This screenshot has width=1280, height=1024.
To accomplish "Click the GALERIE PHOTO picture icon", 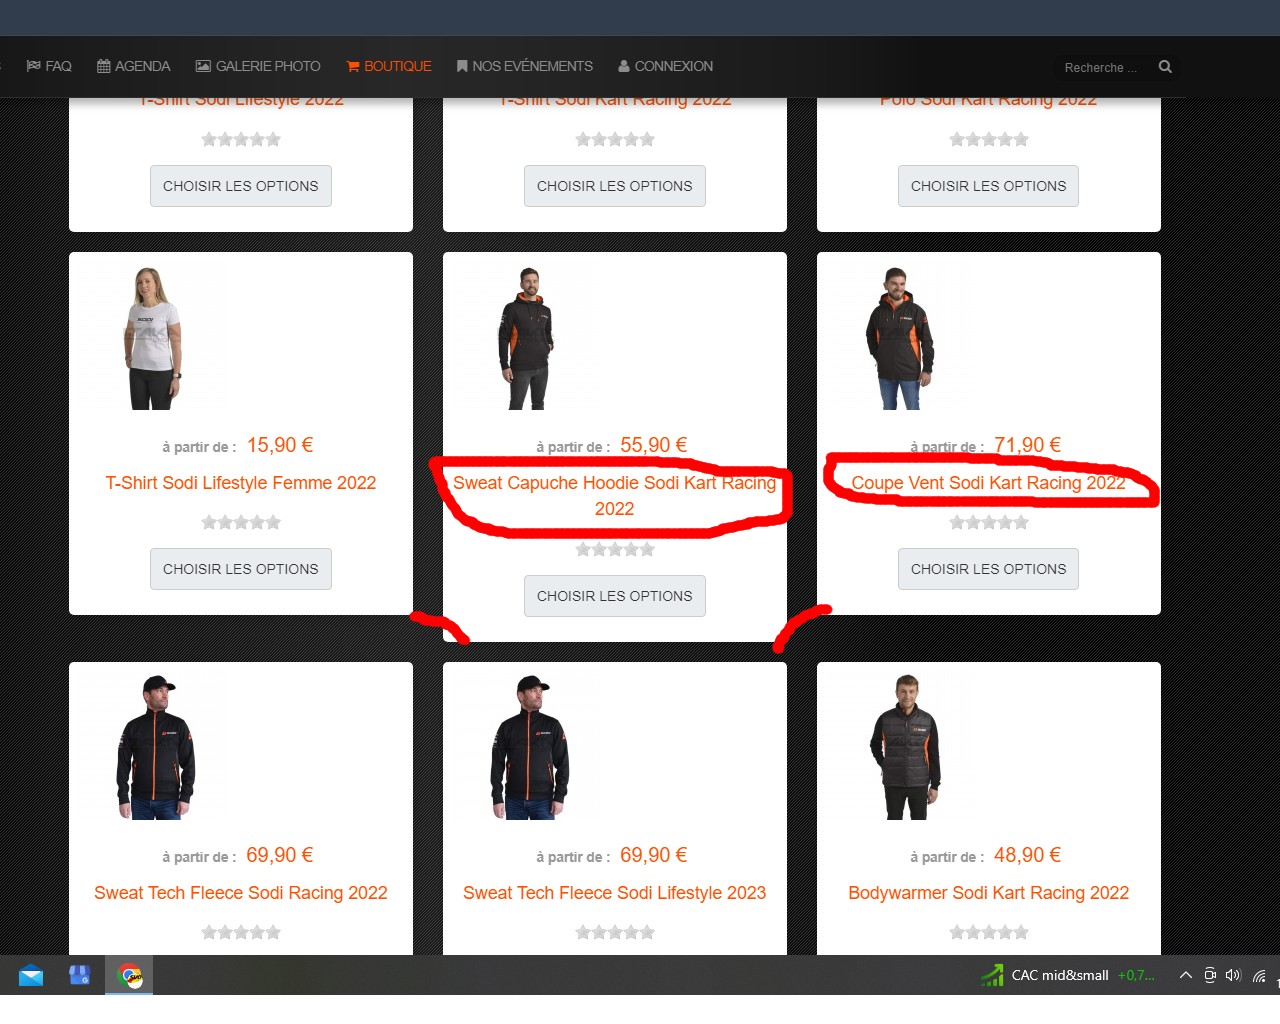I will click(203, 66).
